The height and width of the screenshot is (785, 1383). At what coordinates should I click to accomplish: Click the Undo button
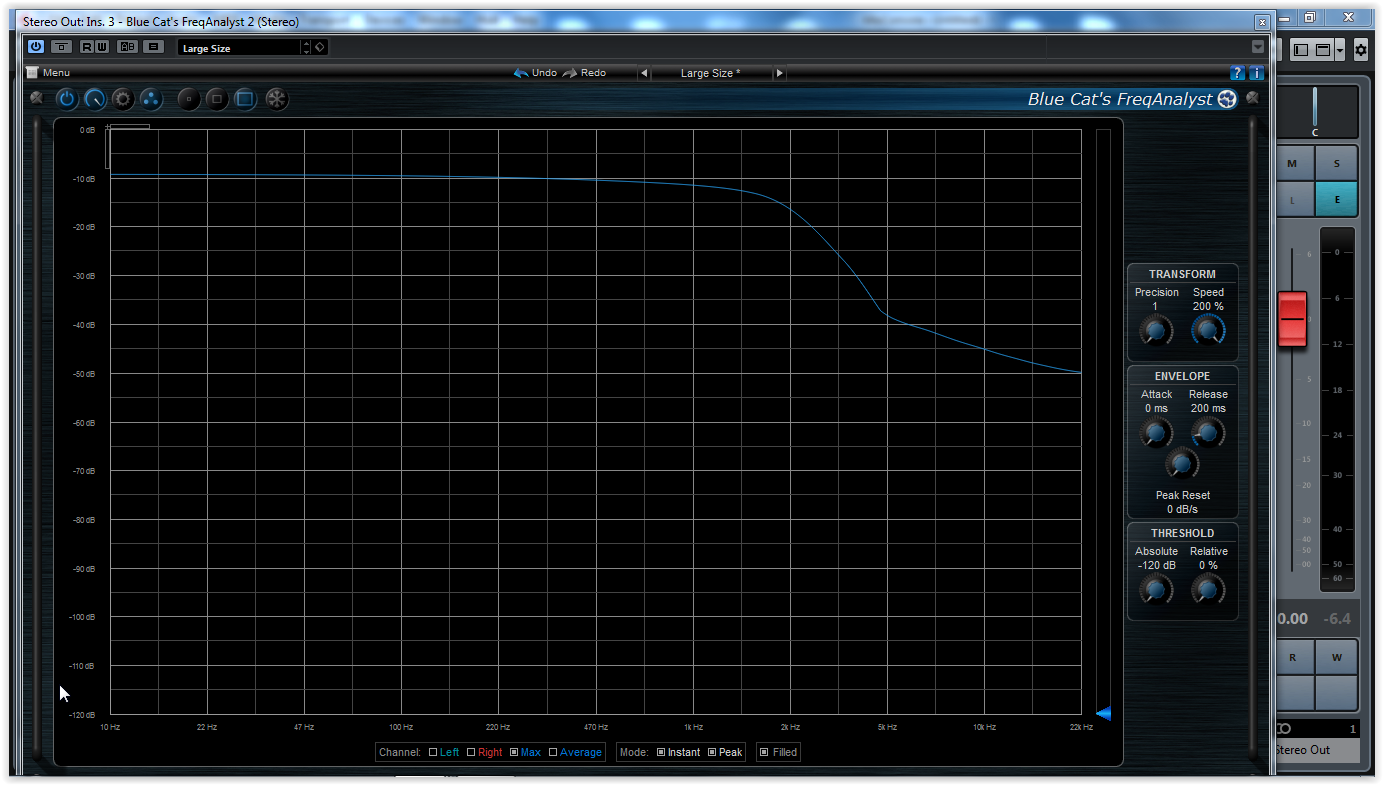click(535, 73)
